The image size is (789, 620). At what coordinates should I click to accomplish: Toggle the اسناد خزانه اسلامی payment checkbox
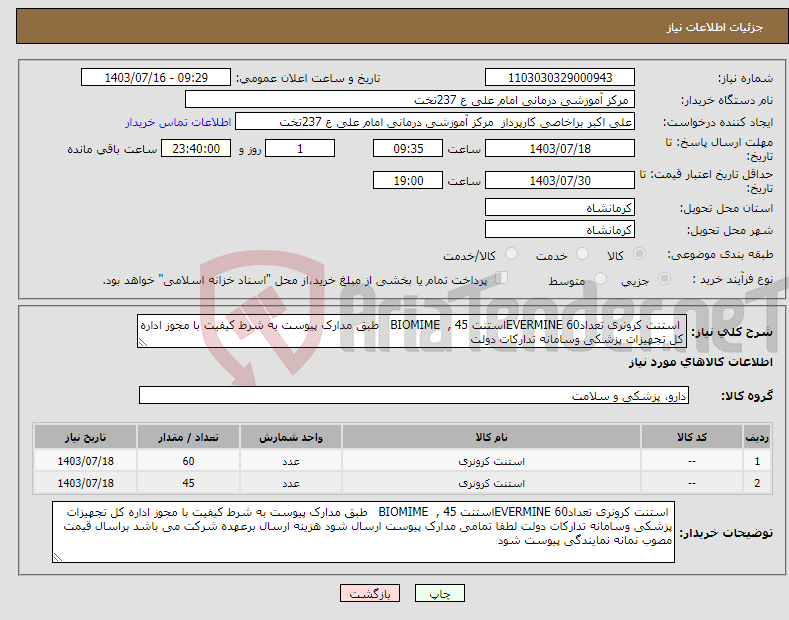tap(502, 278)
